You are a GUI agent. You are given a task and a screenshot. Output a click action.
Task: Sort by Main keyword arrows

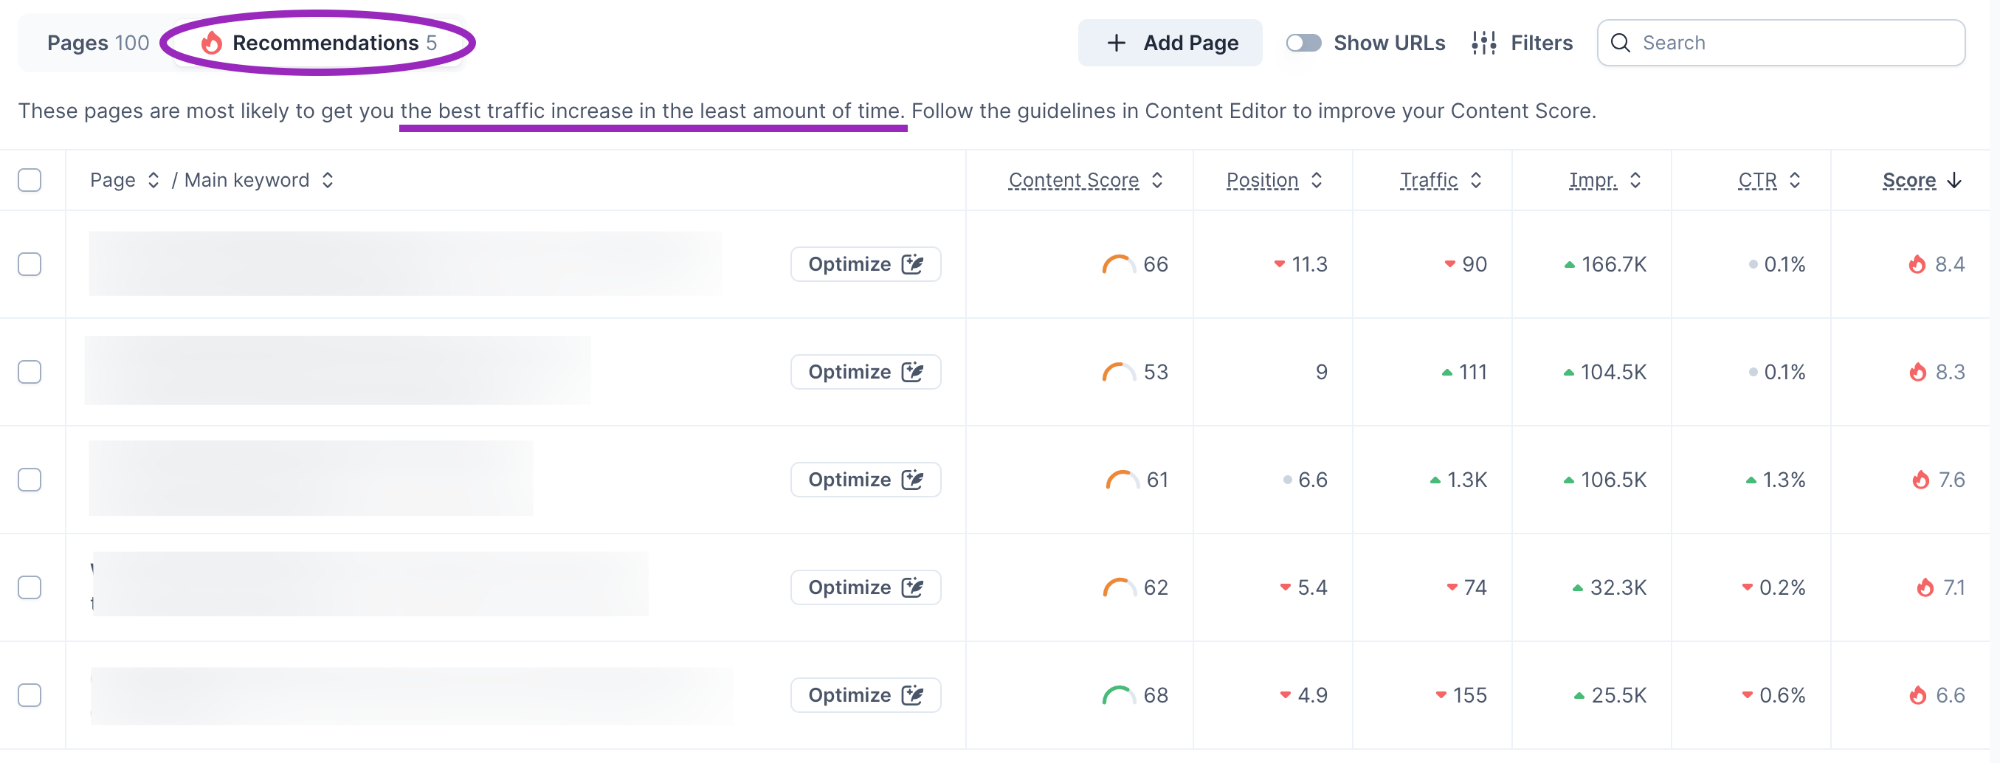[327, 180]
